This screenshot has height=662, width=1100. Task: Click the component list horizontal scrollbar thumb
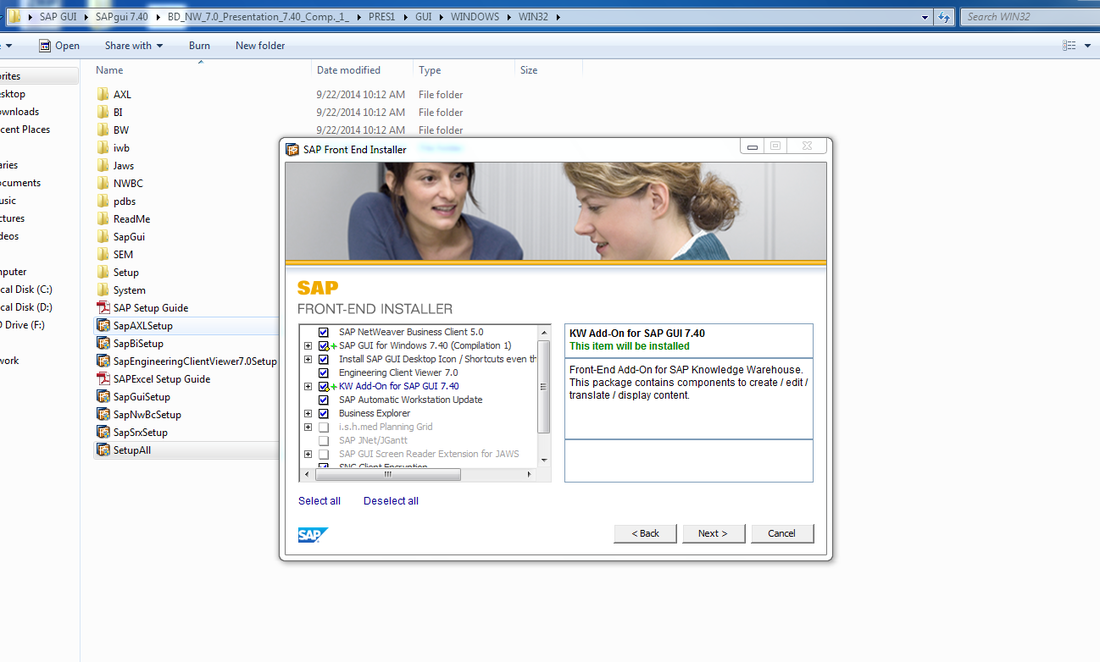coord(388,475)
